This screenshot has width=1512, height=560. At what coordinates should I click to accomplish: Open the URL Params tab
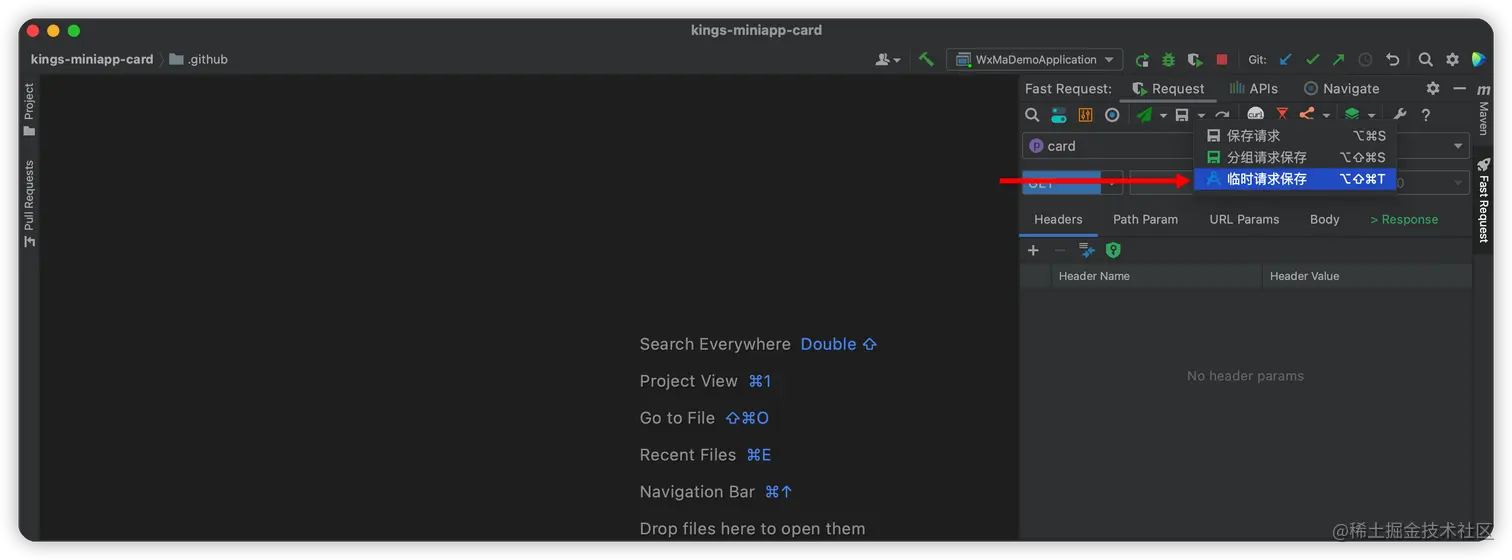[x=1244, y=219]
